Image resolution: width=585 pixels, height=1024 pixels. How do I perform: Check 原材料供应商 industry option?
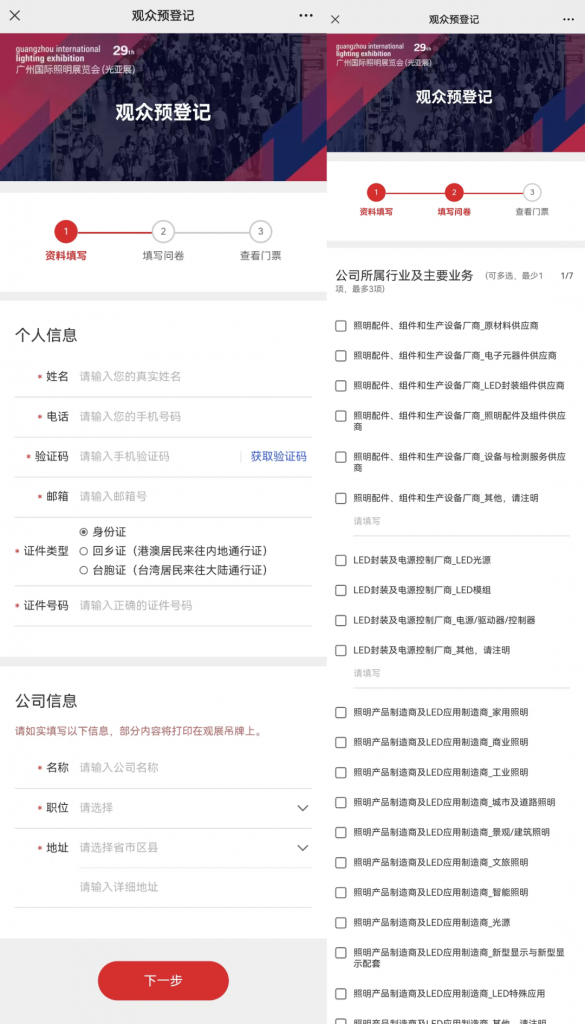tap(341, 326)
